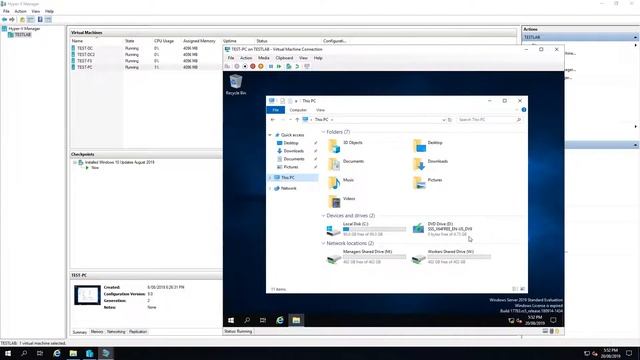The image size is (640, 360).
Task: Click the Turn Off icon in VM toolbar
Action: (244, 67)
